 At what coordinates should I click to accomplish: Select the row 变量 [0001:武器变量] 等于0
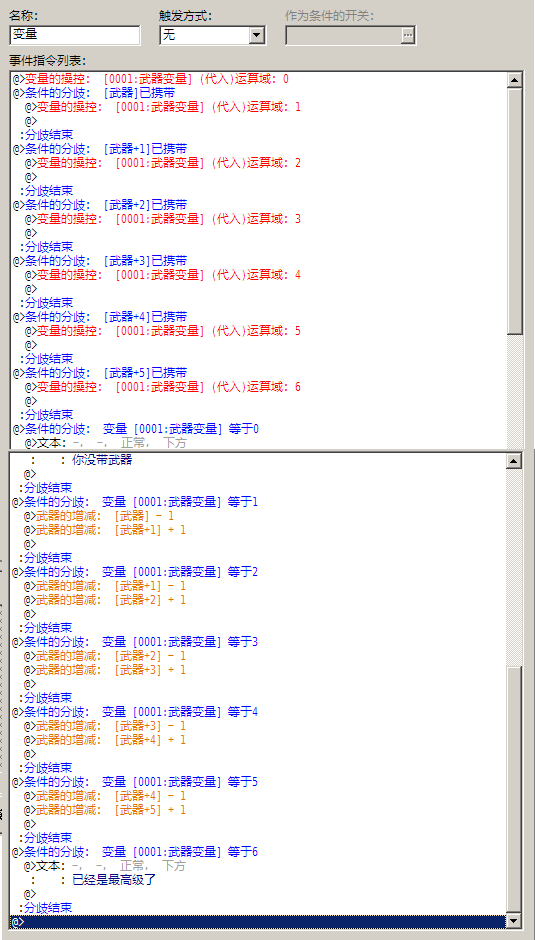(x=259, y=429)
